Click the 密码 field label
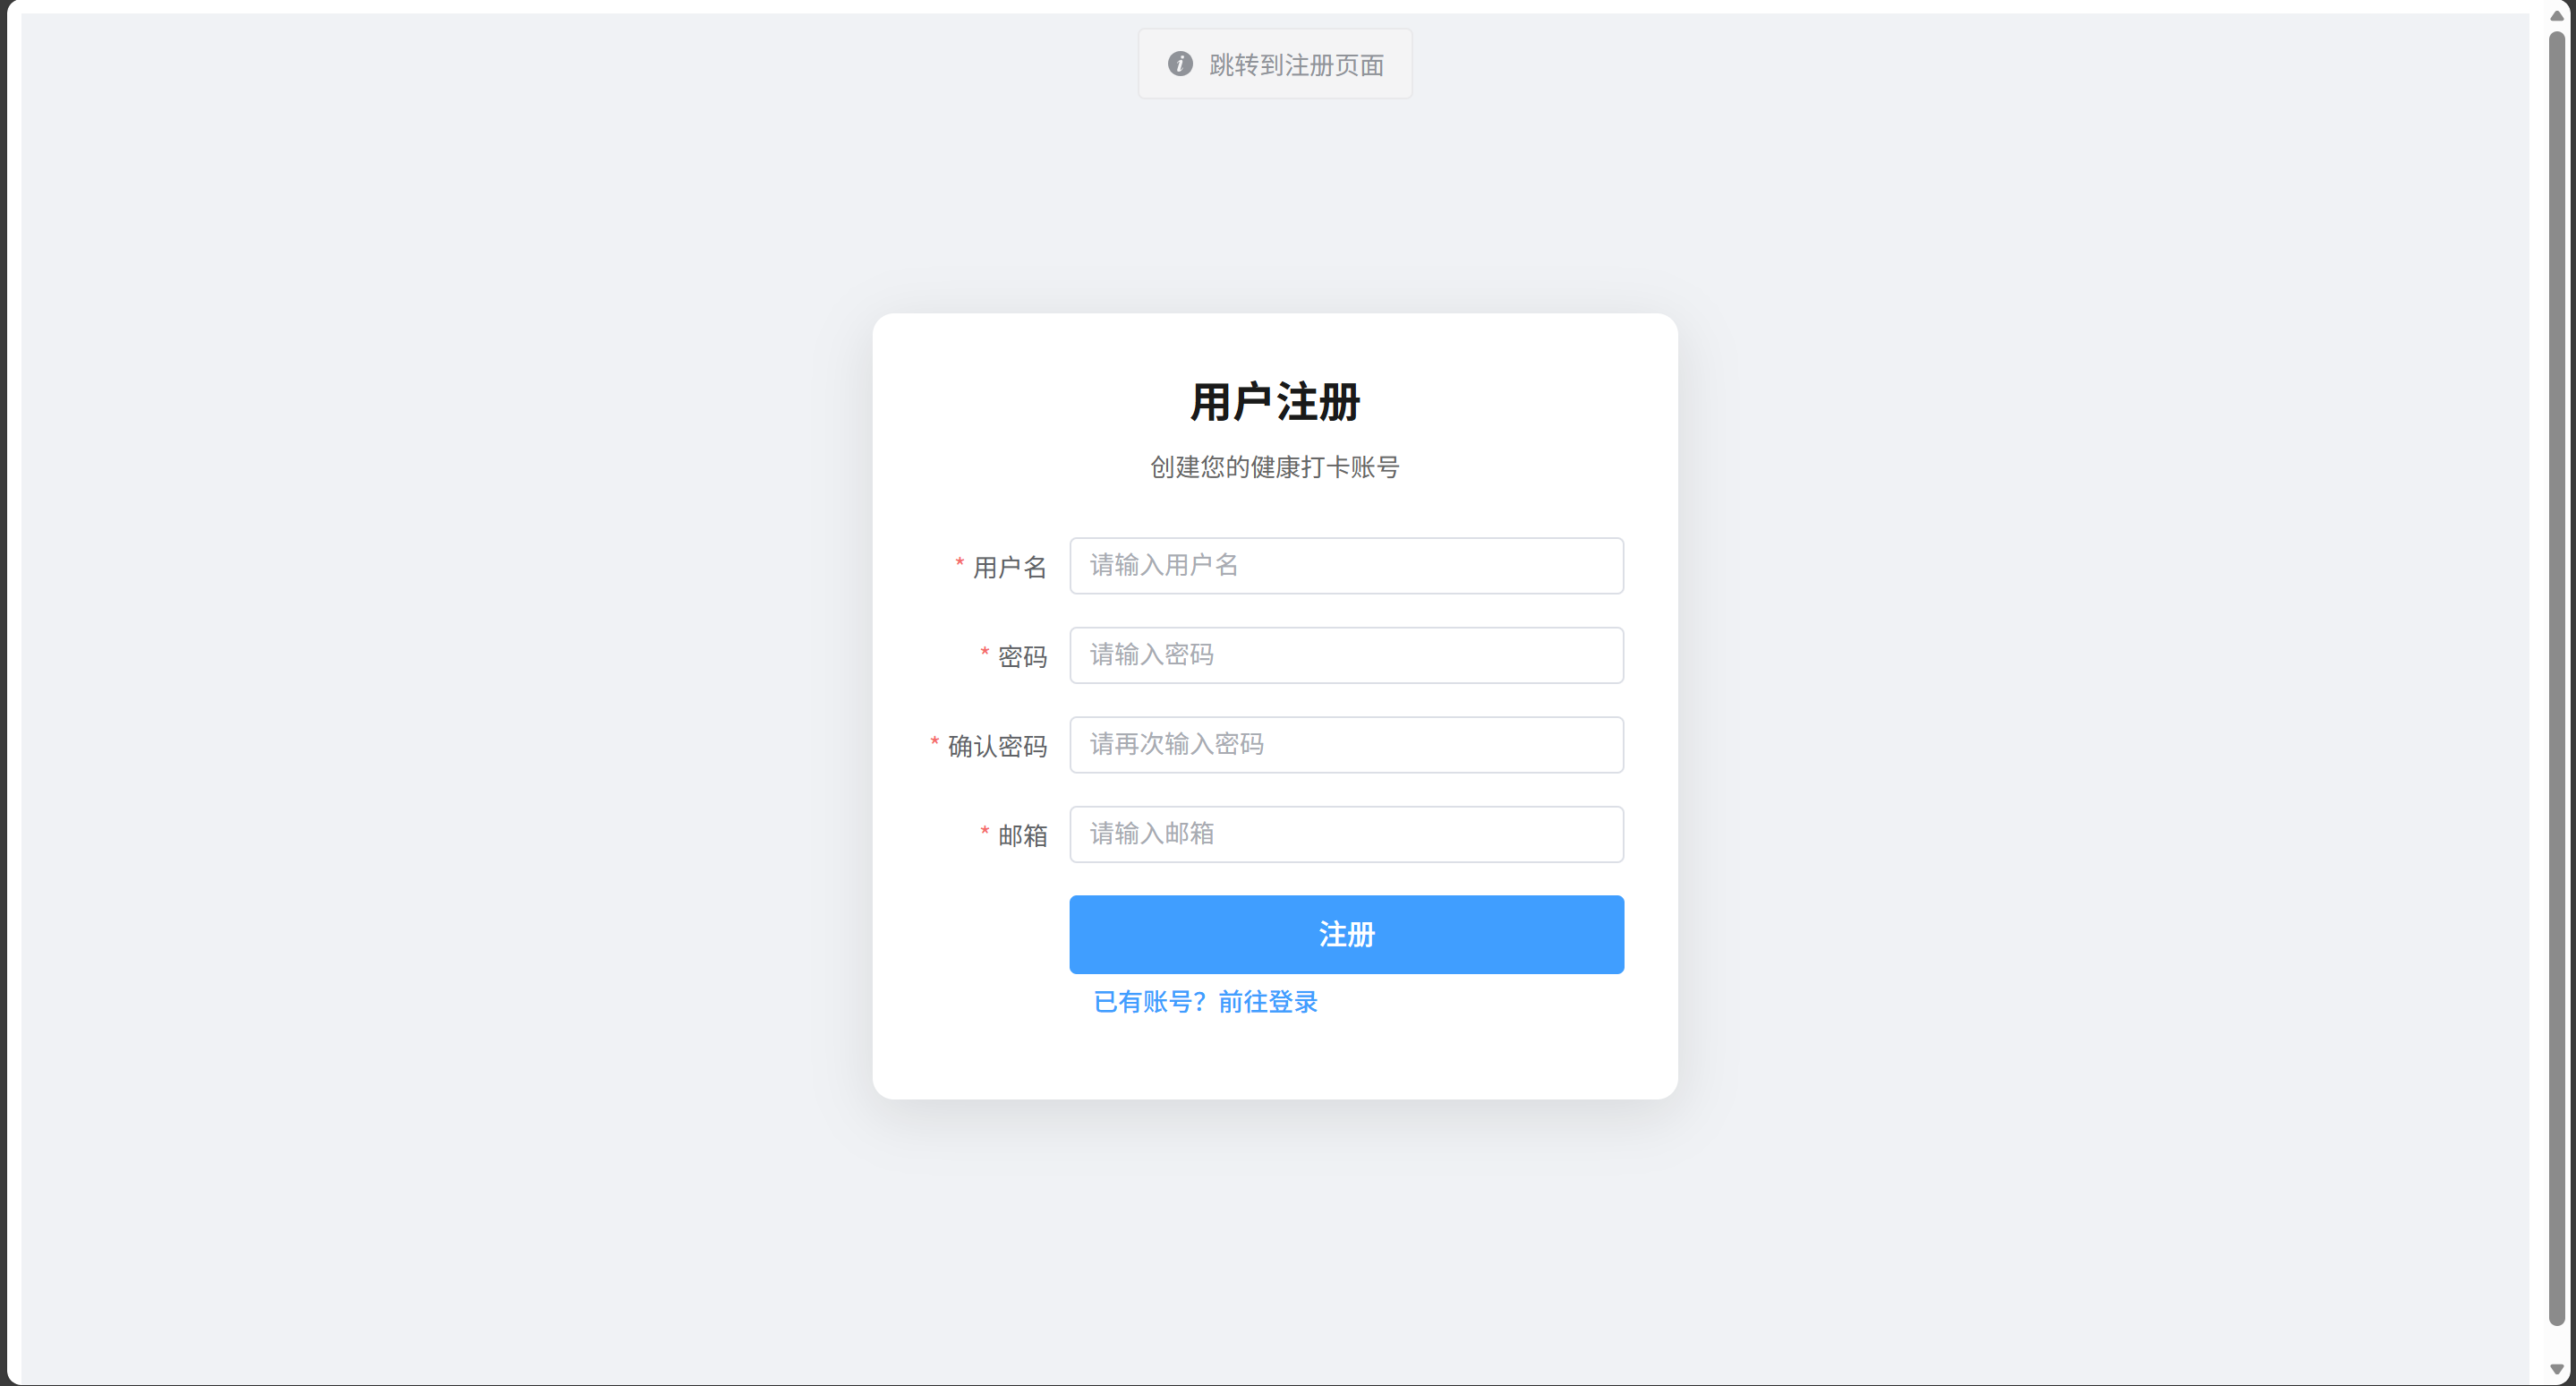Screen dimensions: 2576x1386 click(1022, 657)
